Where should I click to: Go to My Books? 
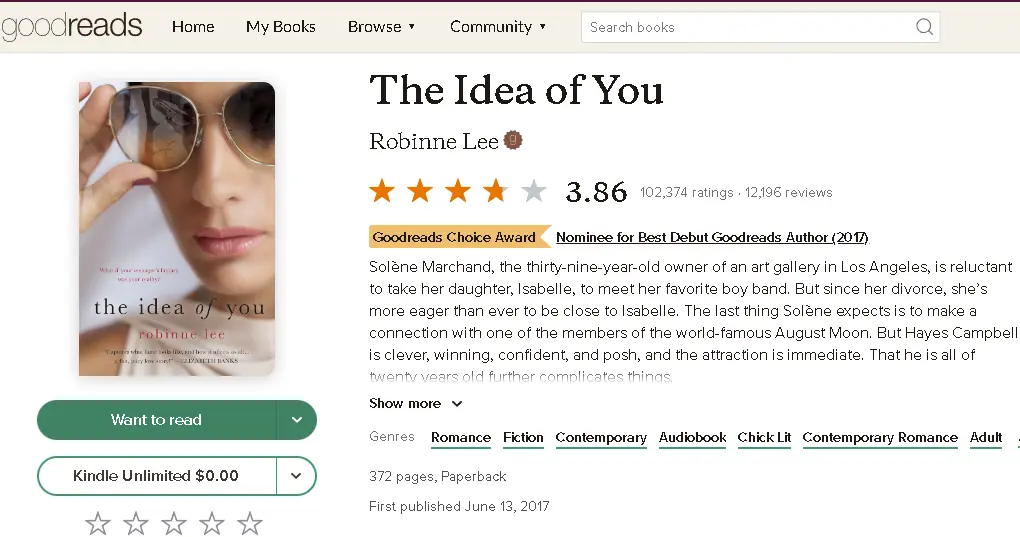[x=281, y=27]
